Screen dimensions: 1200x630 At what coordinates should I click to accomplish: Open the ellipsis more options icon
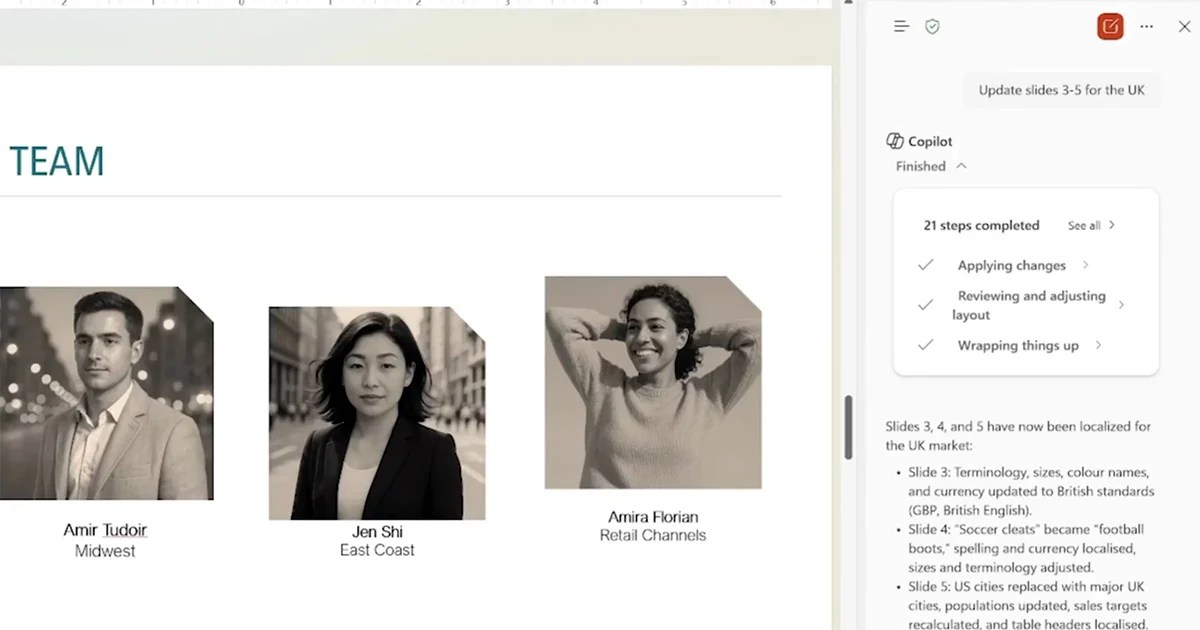pyautogui.click(x=1146, y=26)
